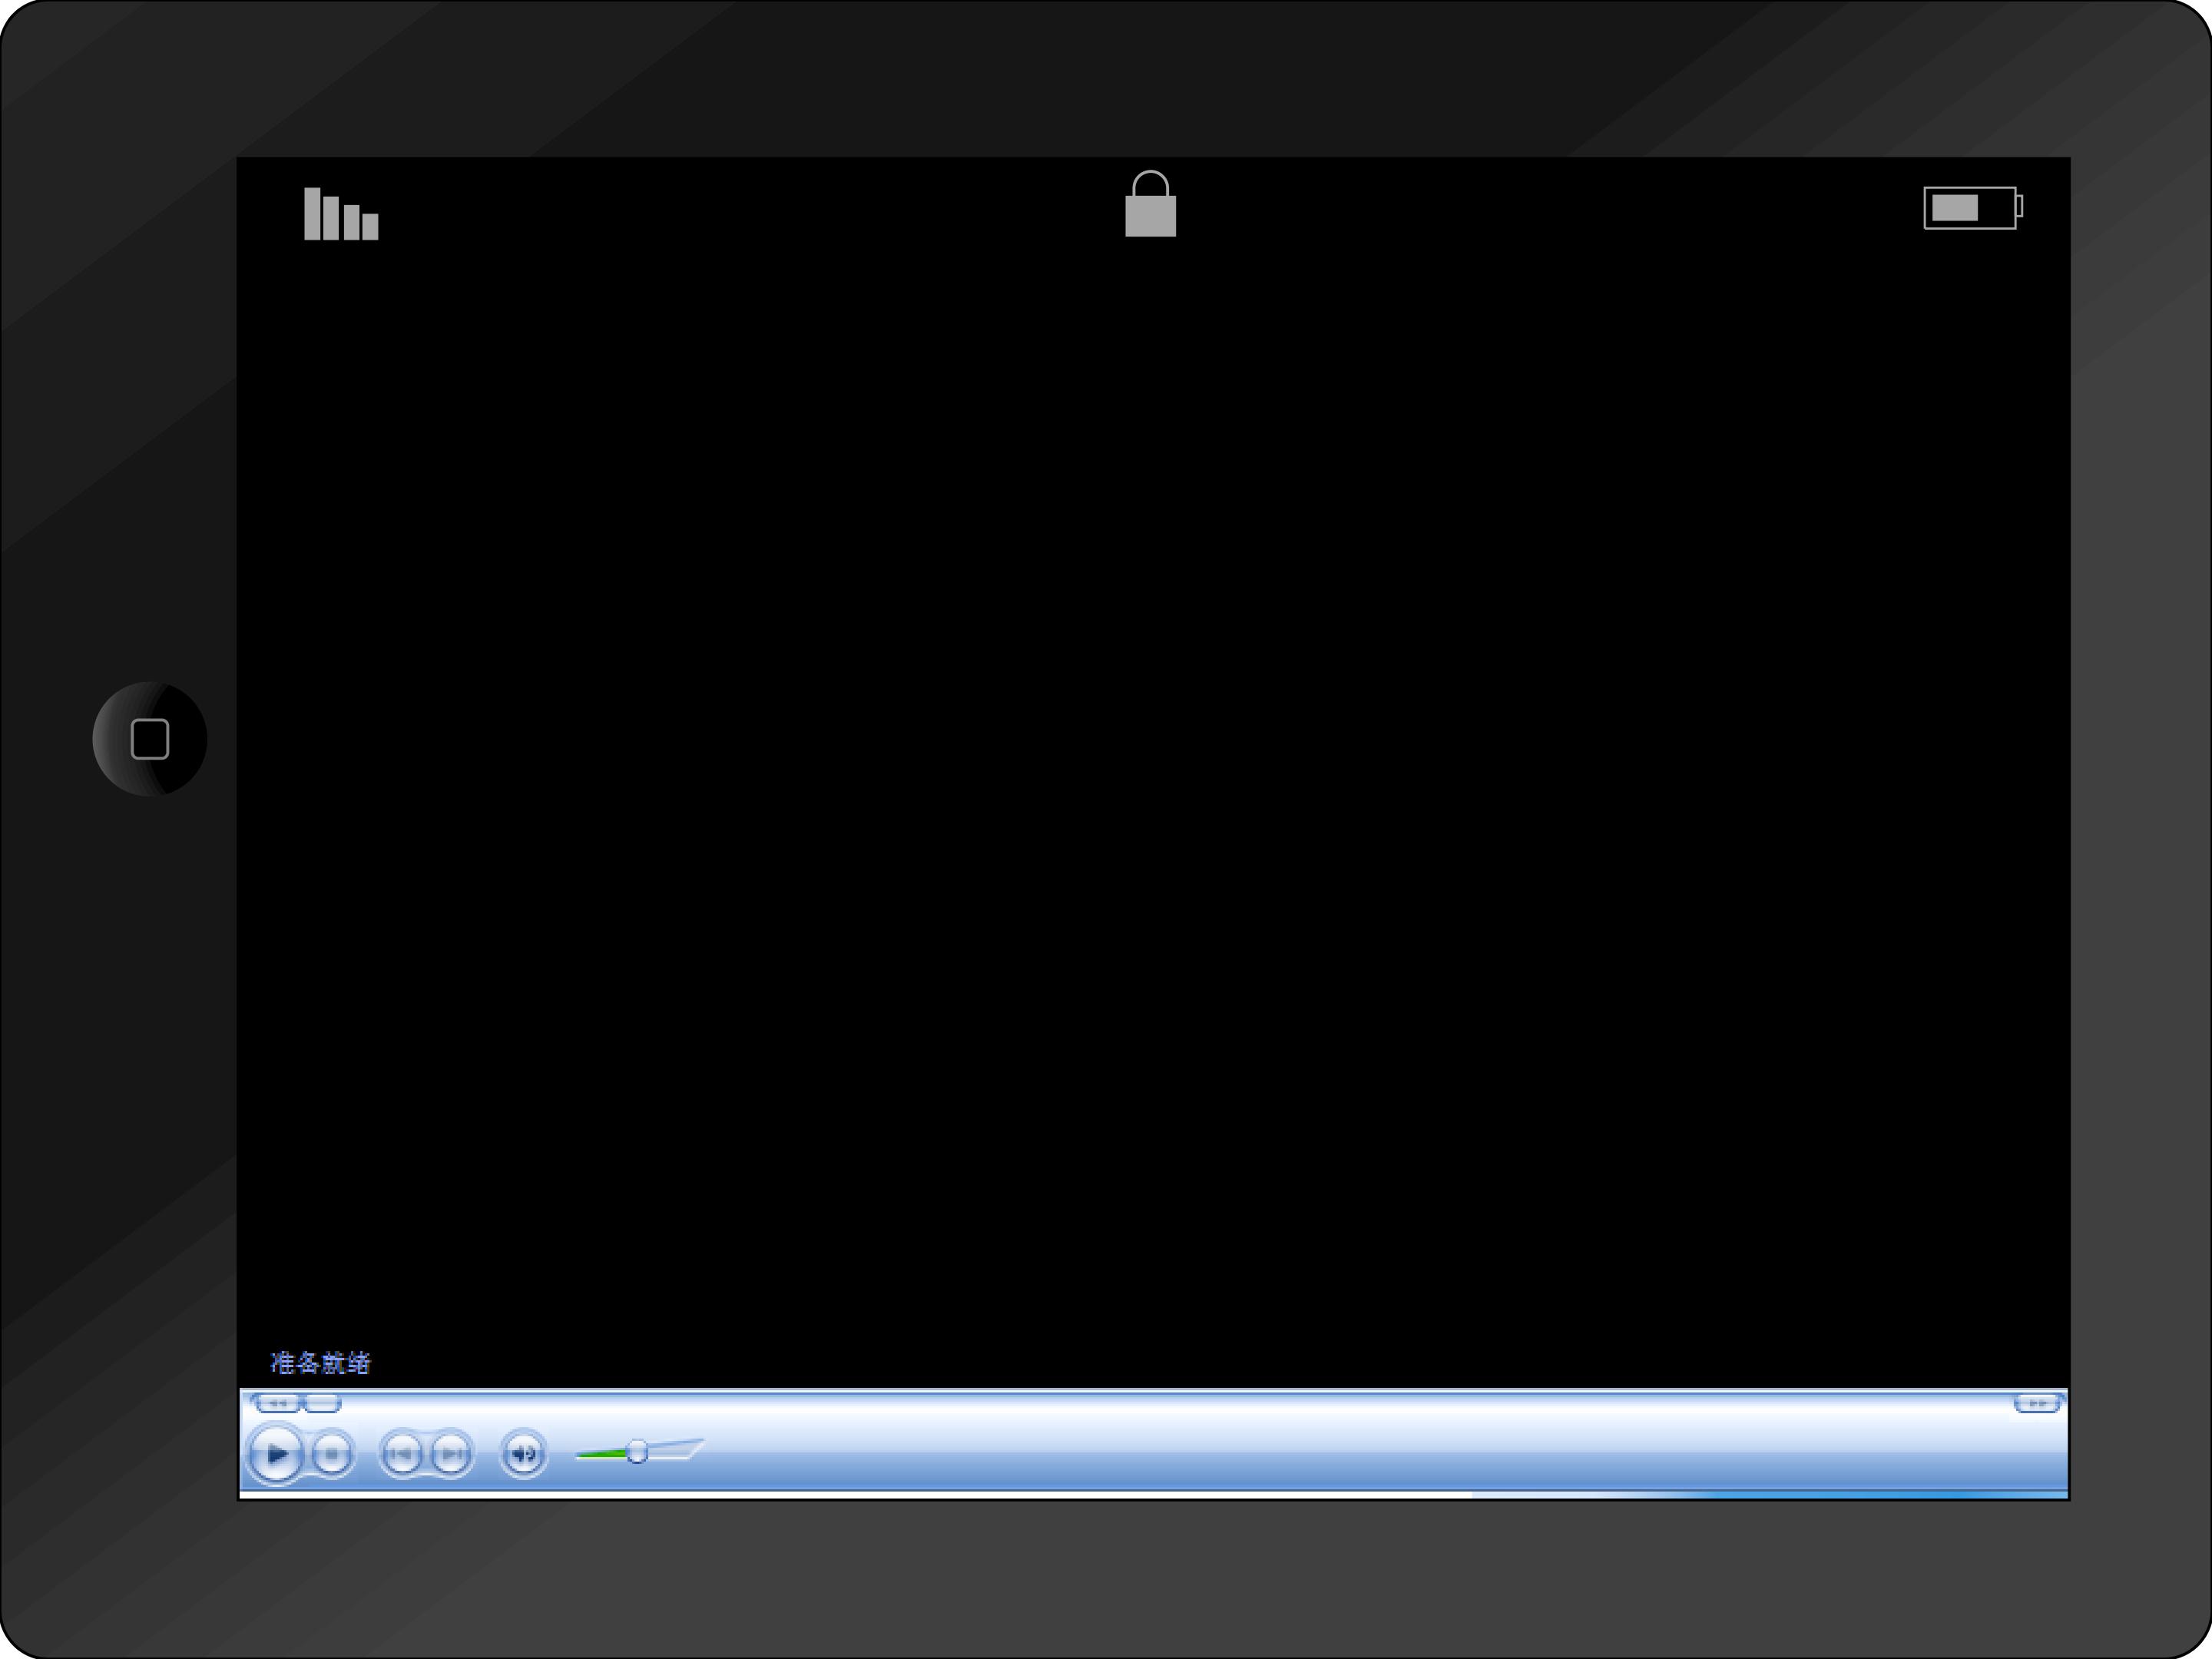Click the Stop playback button

pyautogui.click(x=331, y=1453)
